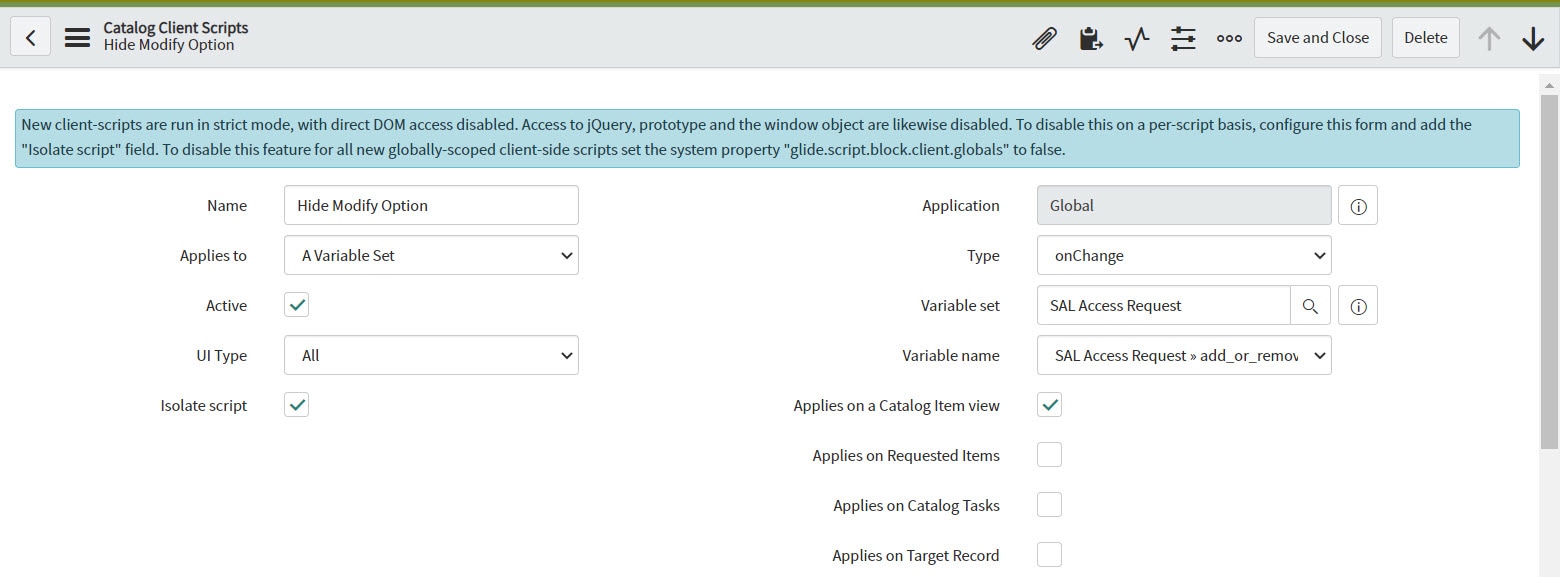Click the down arrow next record icon
This screenshot has height=577, width=1560.
(x=1533, y=38)
